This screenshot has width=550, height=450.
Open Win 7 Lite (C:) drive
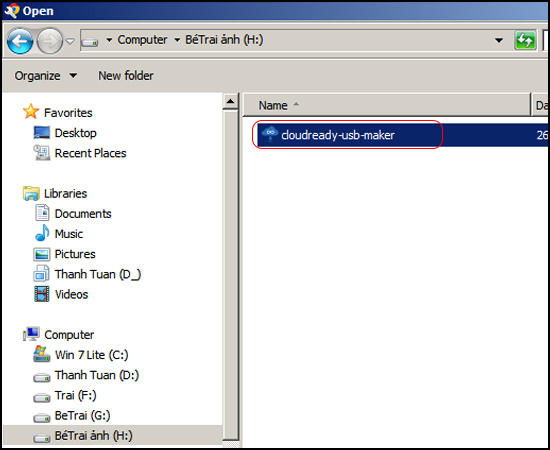coord(91,355)
